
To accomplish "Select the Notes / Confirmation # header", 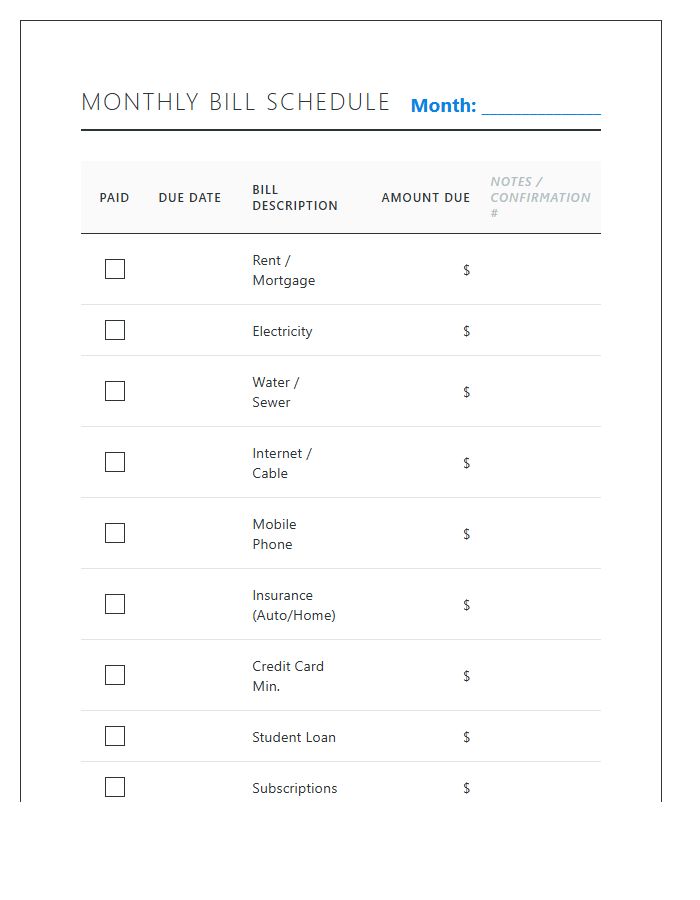I will tap(540, 197).
